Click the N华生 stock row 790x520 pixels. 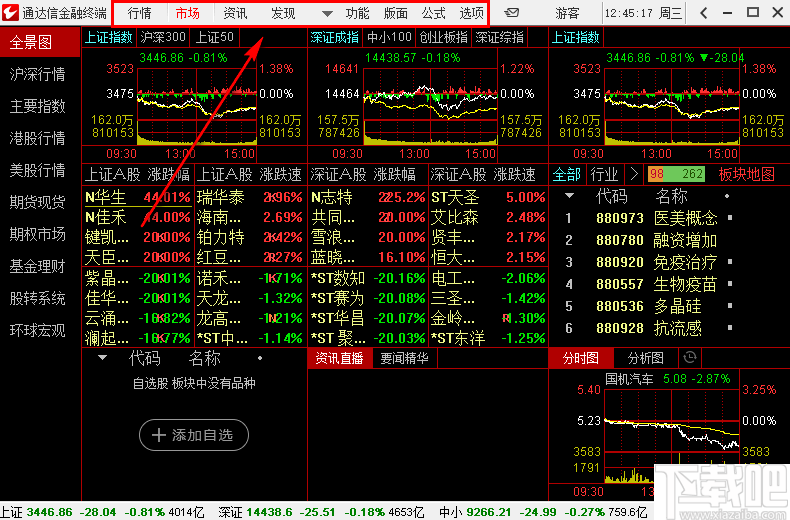click(x=138, y=198)
